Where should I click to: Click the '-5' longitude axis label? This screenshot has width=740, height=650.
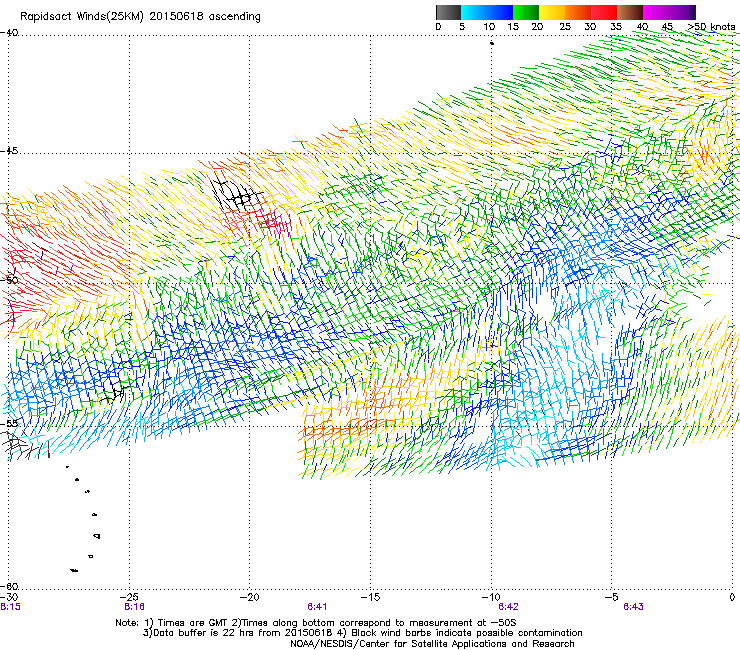pyautogui.click(x=612, y=598)
